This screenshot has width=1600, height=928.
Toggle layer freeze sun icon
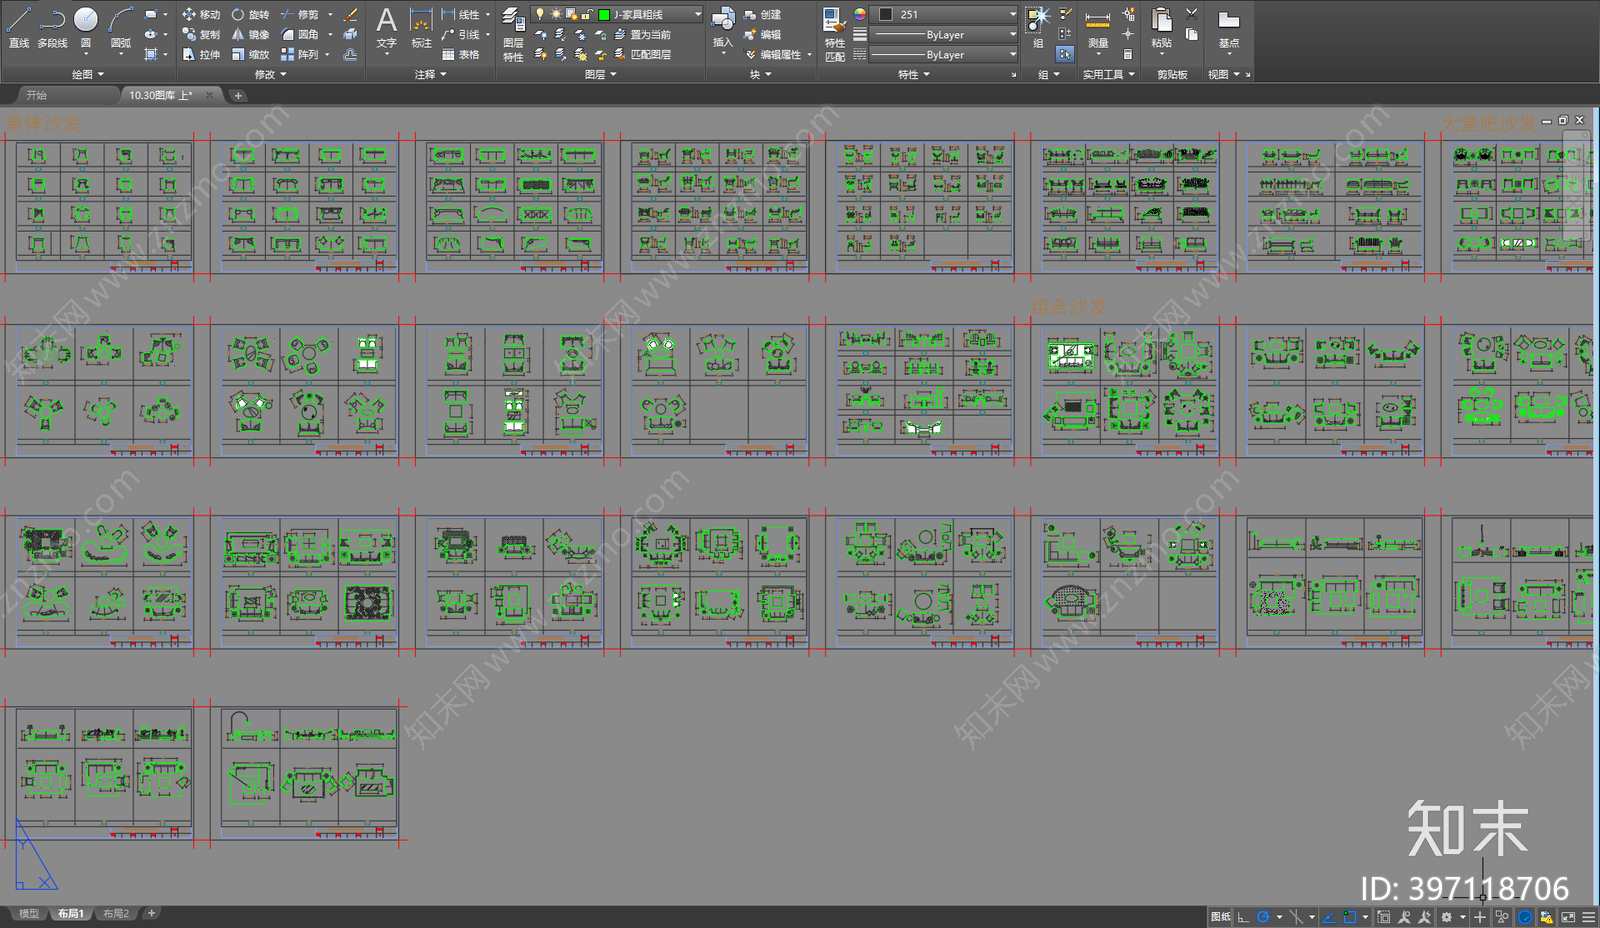pos(556,14)
